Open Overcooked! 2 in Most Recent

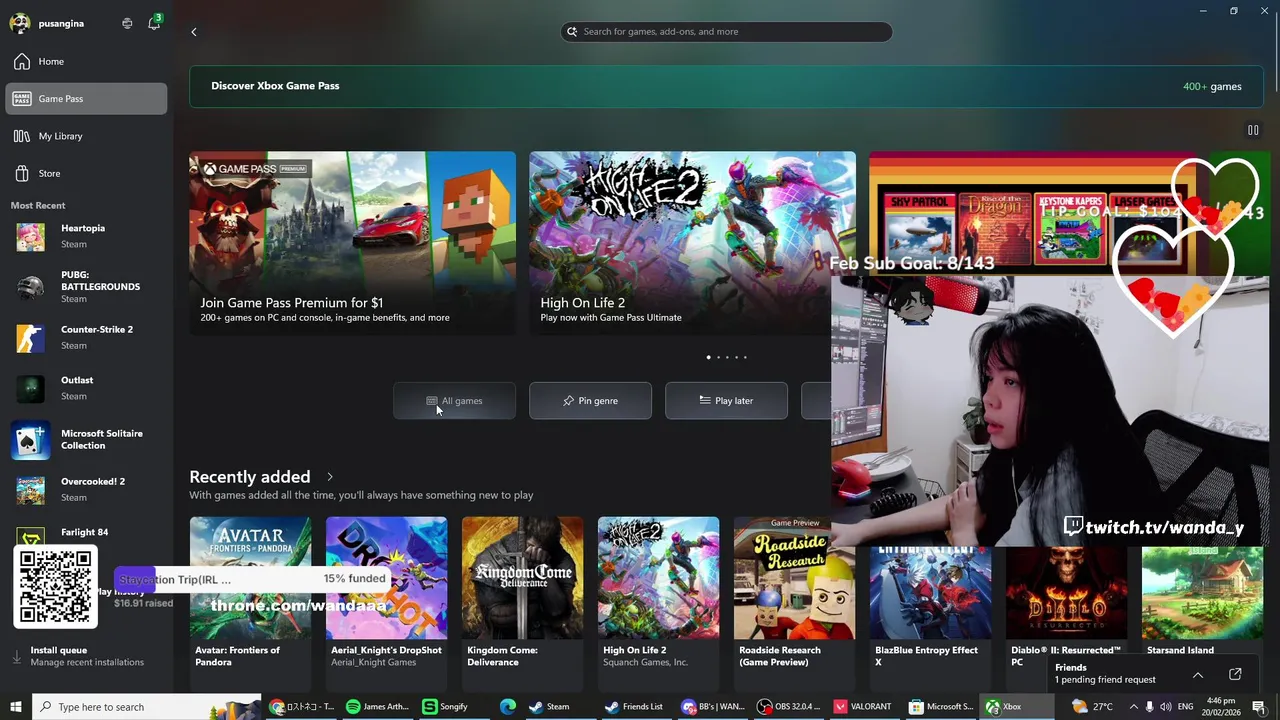[86, 490]
